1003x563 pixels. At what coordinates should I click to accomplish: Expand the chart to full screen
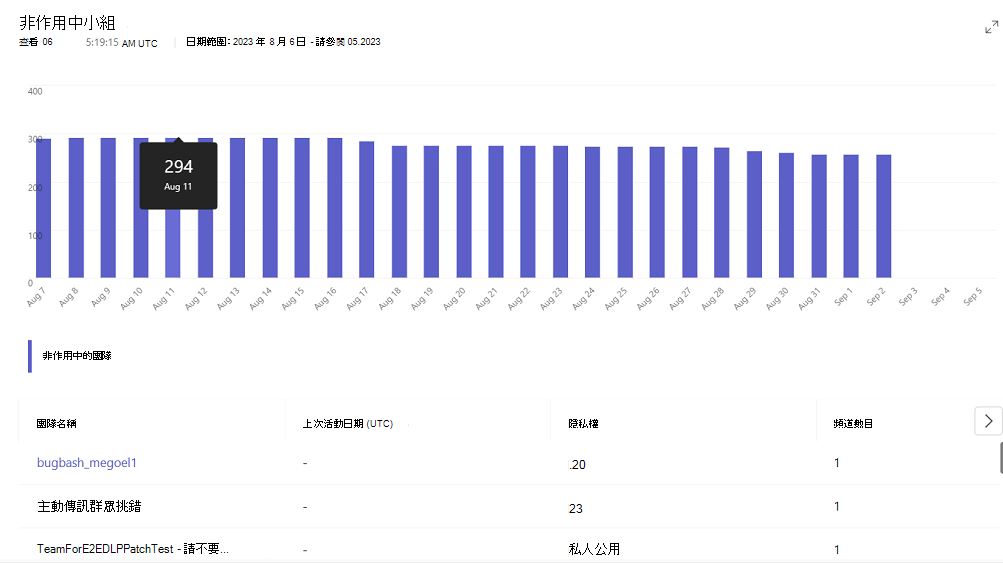pyautogui.click(x=991, y=28)
